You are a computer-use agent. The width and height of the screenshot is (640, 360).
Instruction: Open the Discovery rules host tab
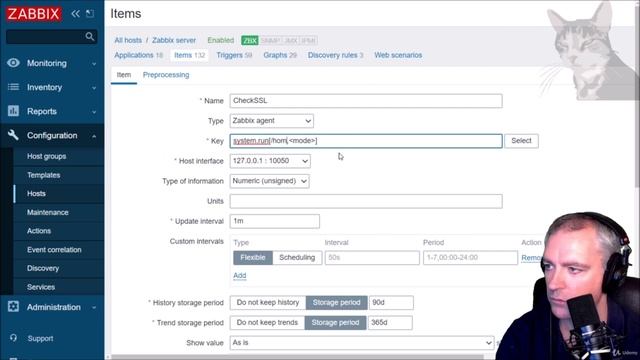(x=335, y=55)
